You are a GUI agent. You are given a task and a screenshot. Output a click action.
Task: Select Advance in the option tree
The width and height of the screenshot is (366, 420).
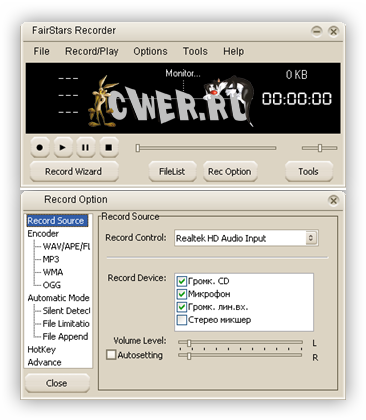pyautogui.click(x=44, y=362)
